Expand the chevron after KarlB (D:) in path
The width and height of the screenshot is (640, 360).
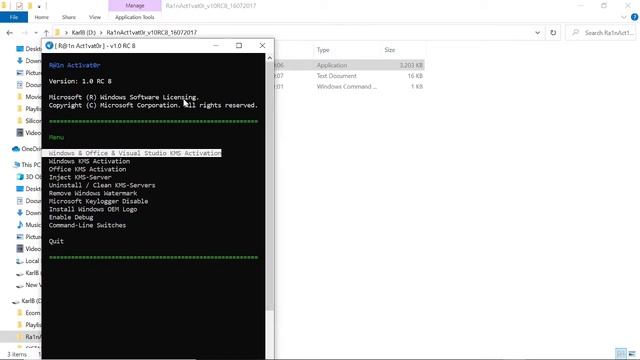coord(101,33)
